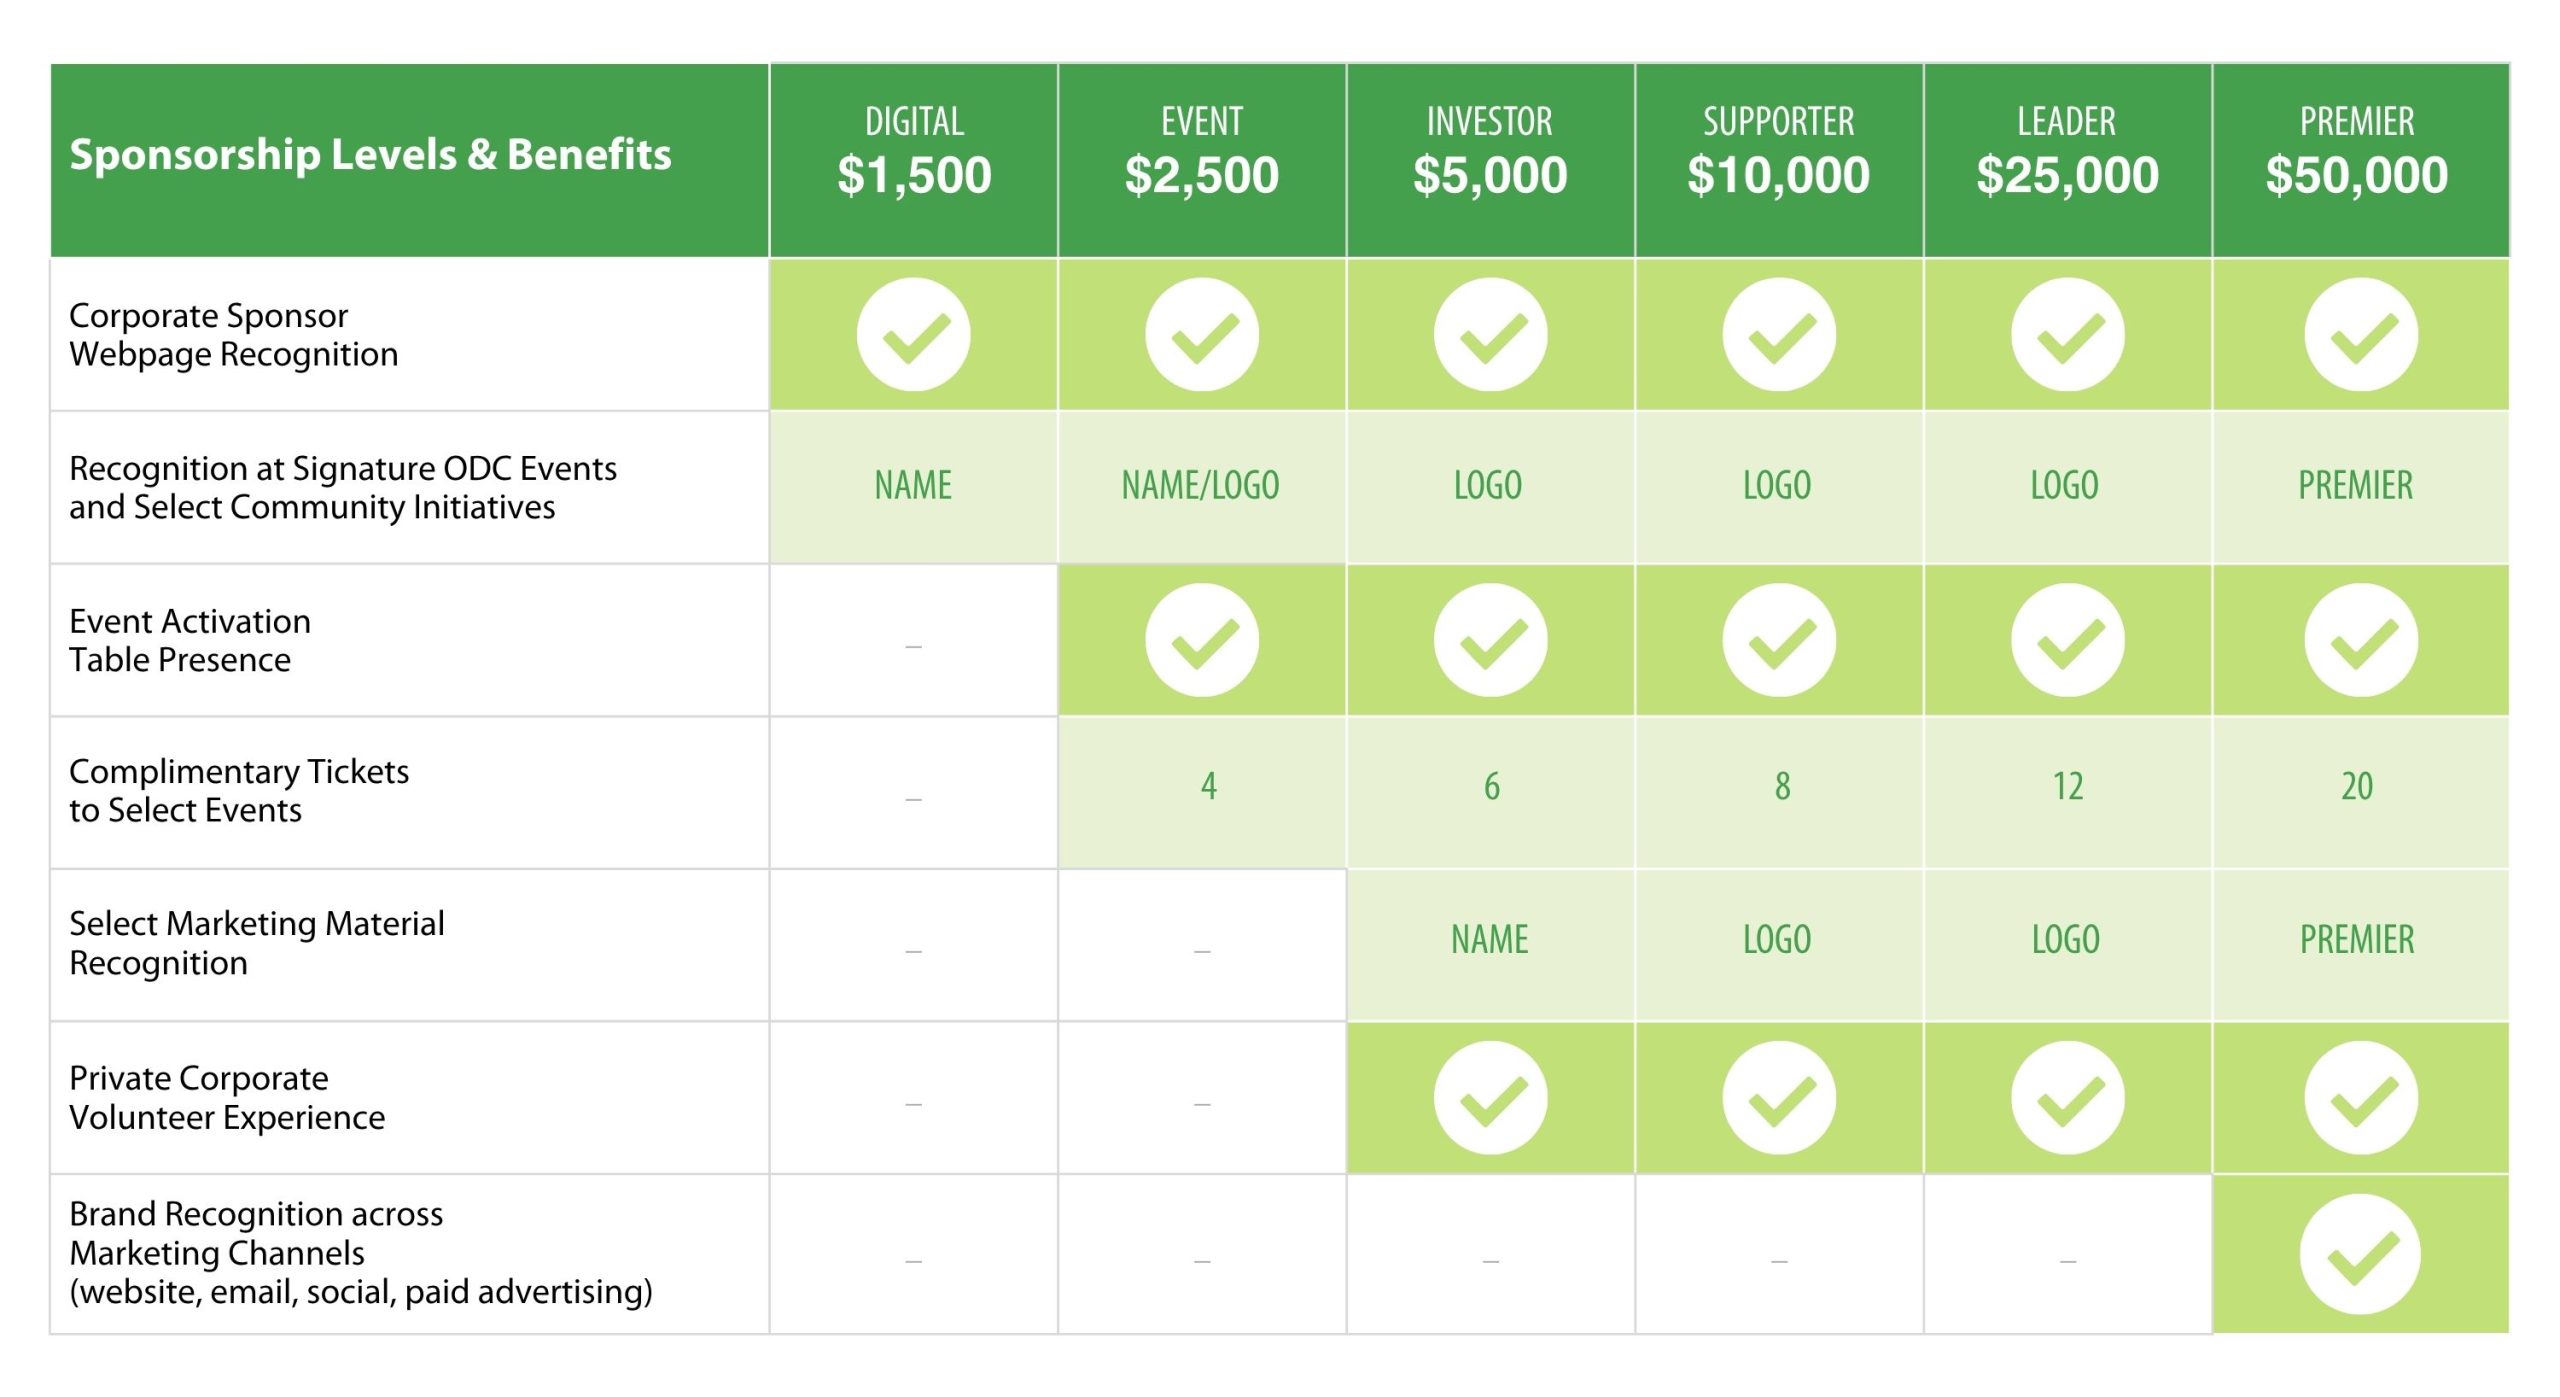Click Event Activation Table Presence label
Viewport: 2560px width, 1397px height.
(x=190, y=640)
